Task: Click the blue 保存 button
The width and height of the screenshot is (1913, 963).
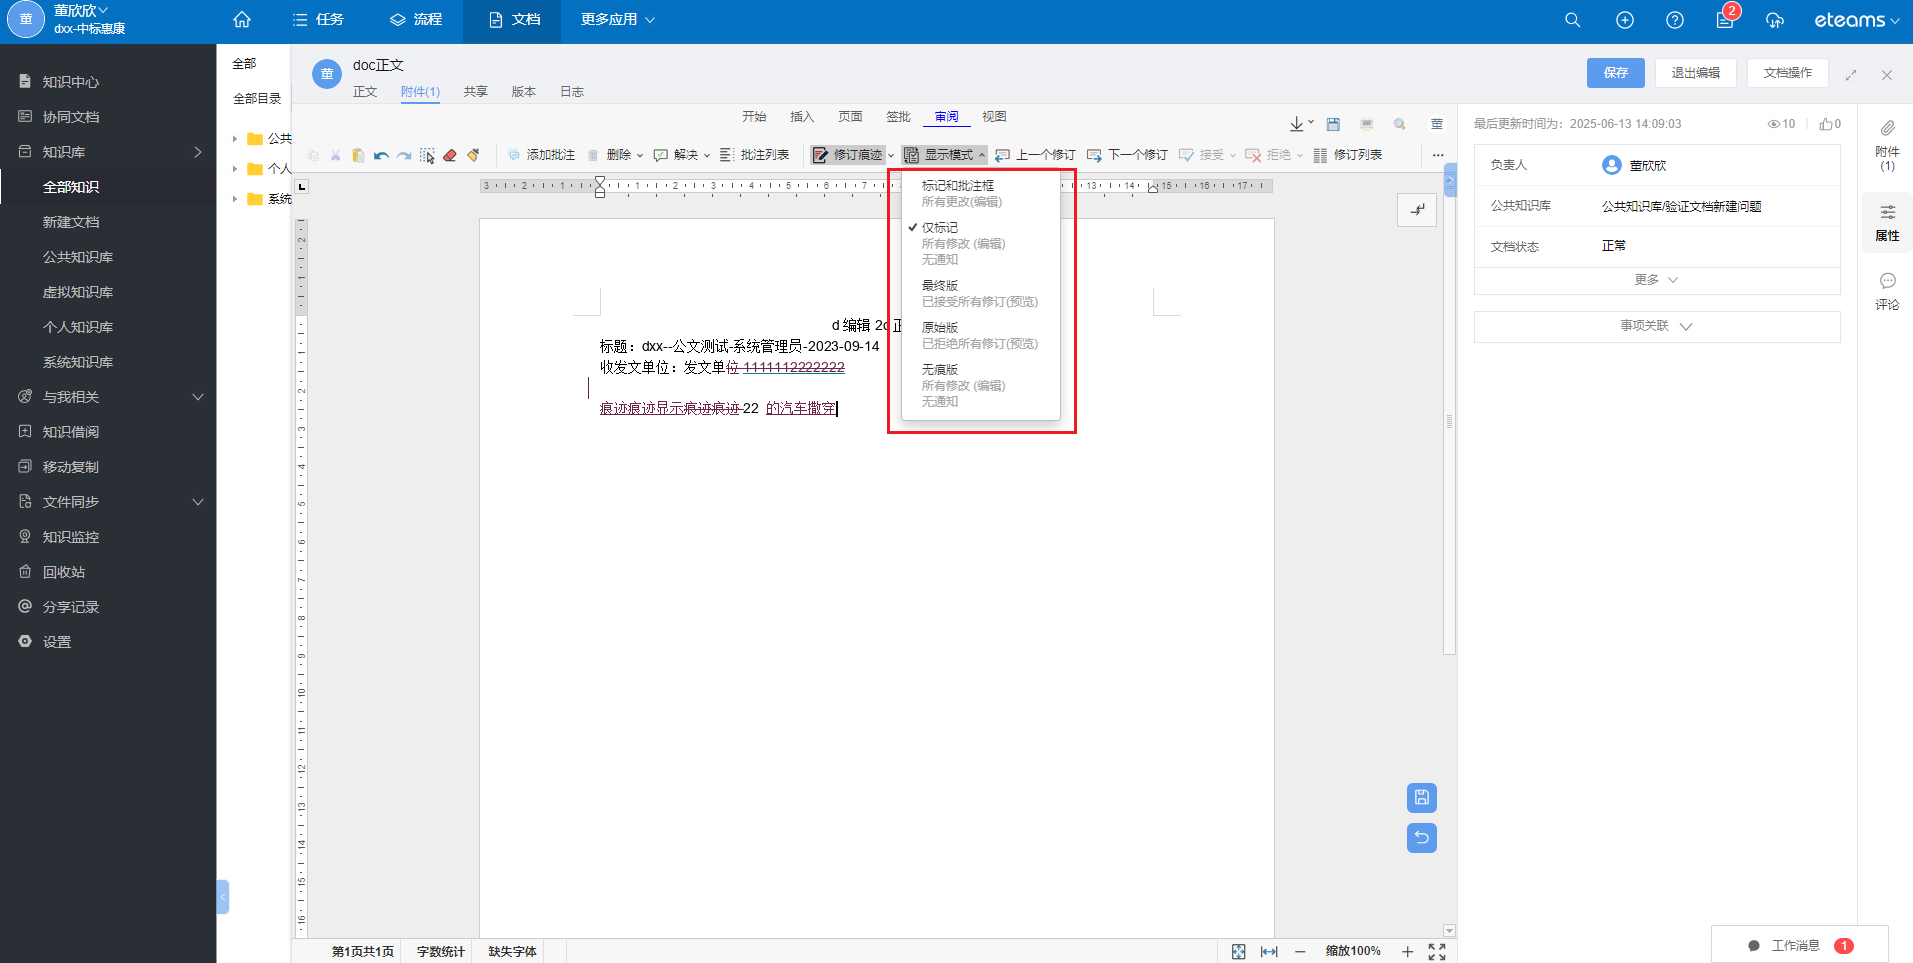Action: tap(1616, 73)
